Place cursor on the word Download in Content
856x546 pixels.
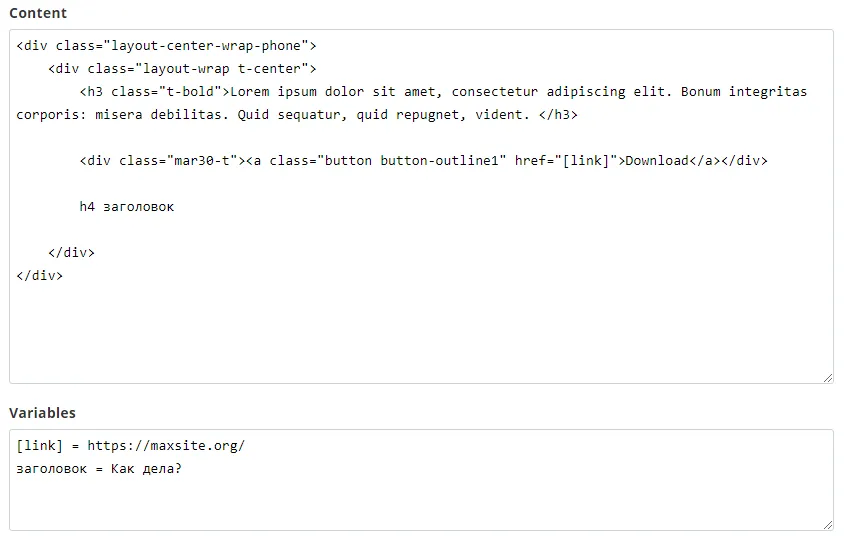point(657,160)
